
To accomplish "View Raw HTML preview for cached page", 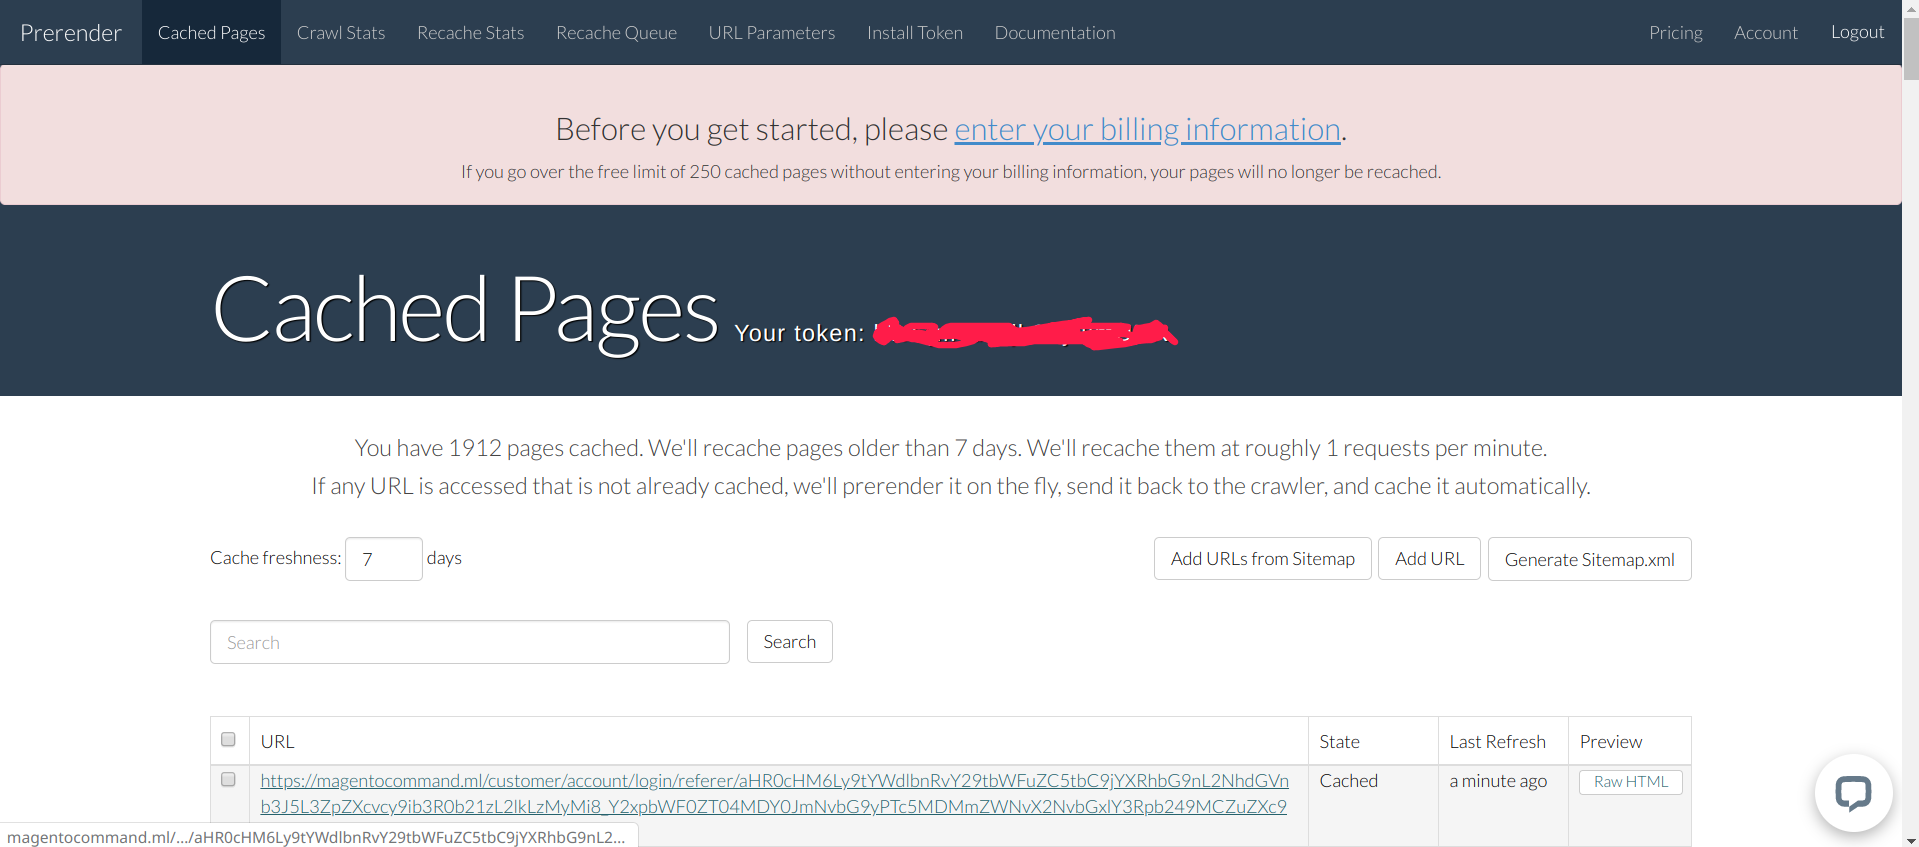I will (1630, 782).
